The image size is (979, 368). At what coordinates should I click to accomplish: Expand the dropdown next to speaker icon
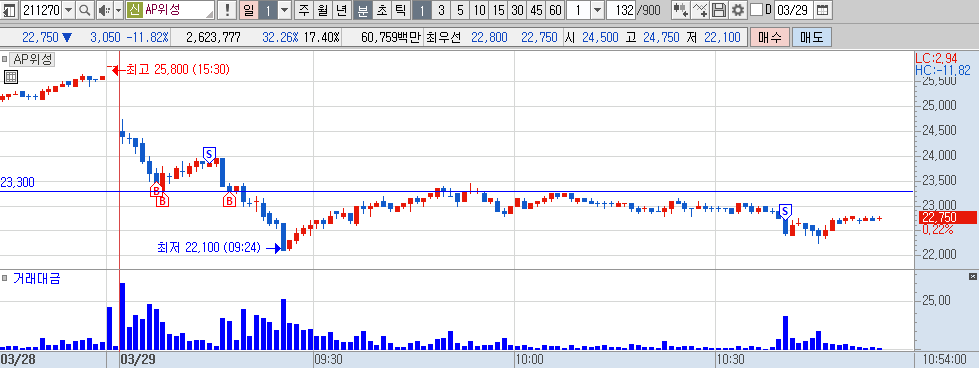[x=119, y=10]
